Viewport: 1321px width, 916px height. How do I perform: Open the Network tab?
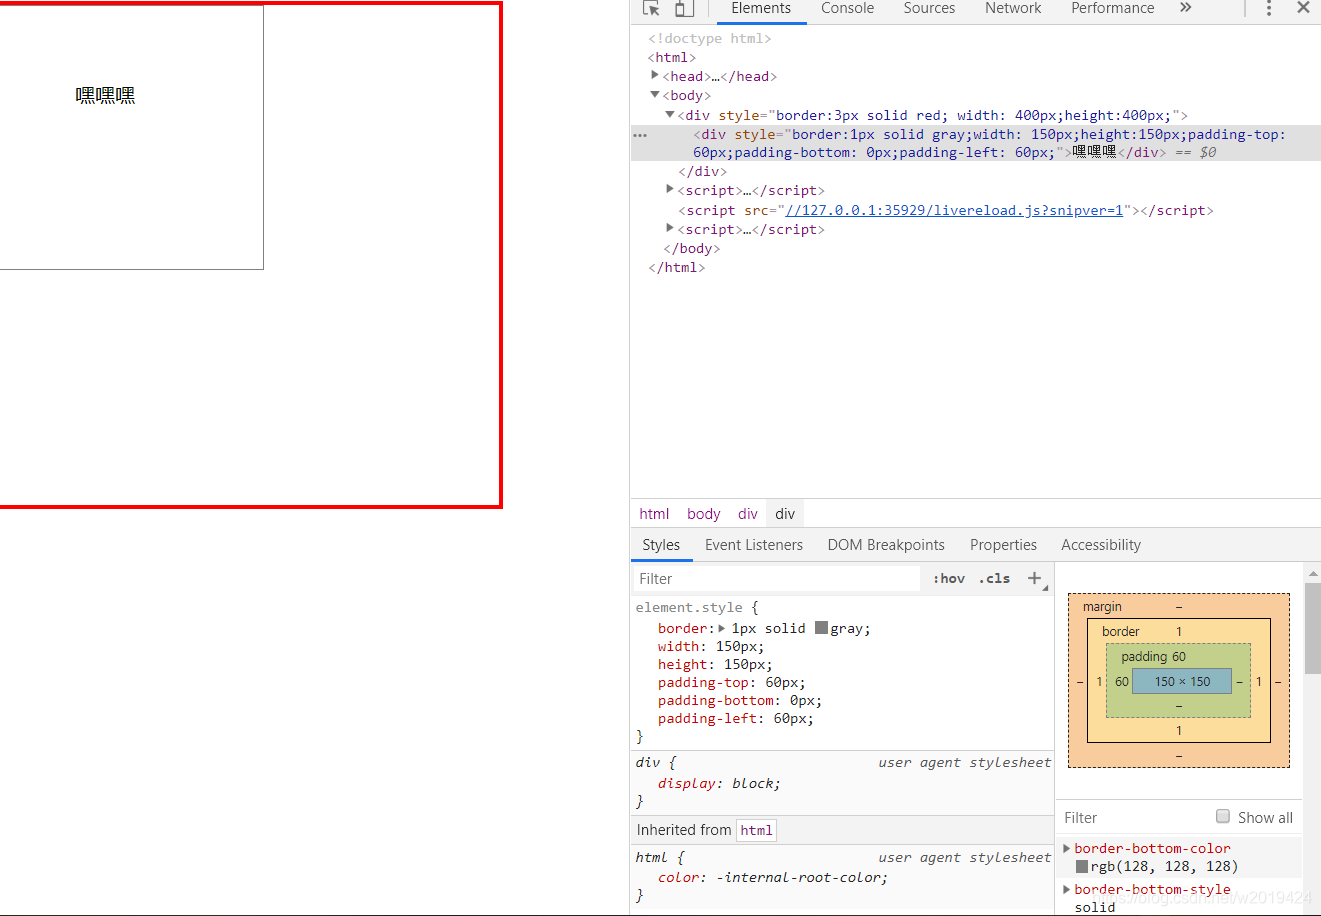pyautogui.click(x=1013, y=8)
